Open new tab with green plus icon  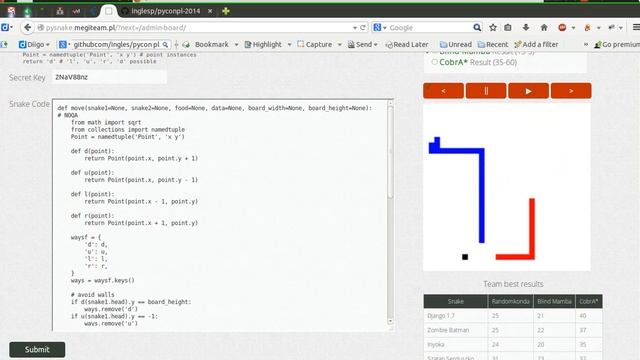(226, 11)
